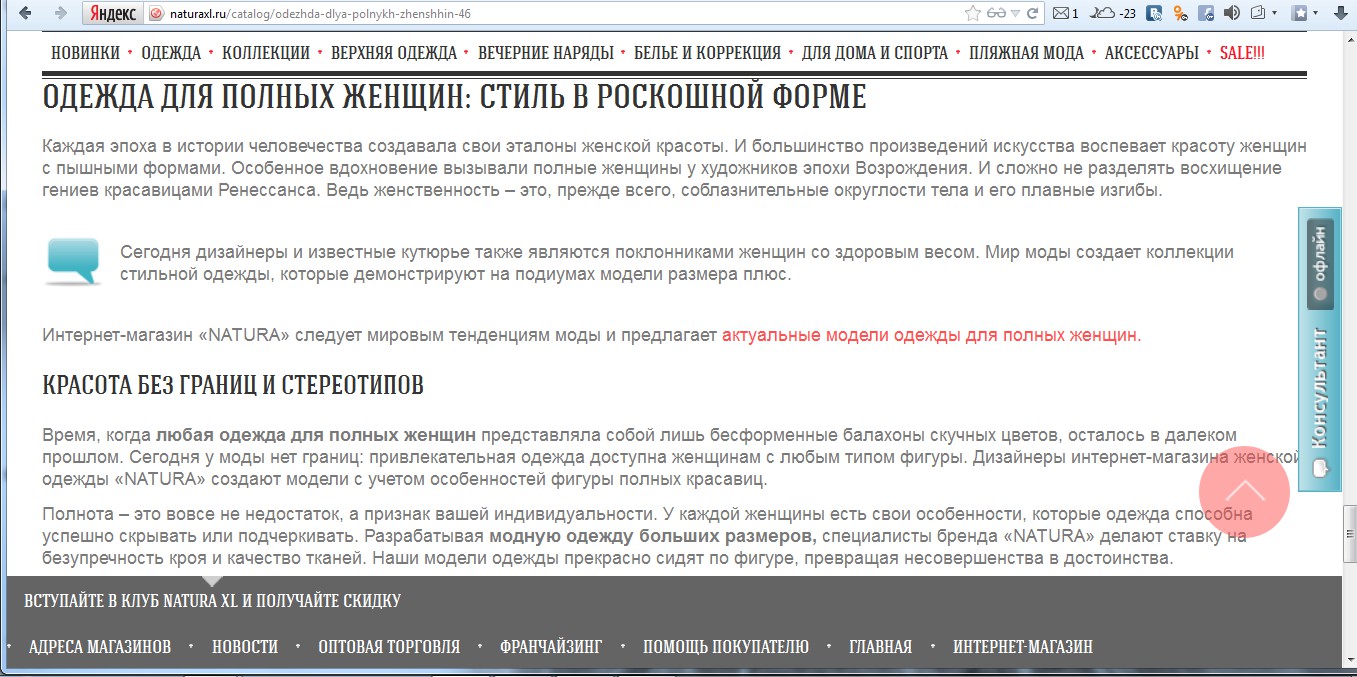Open Yandex via the Яндекс toolbar button

pyautogui.click(x=112, y=13)
